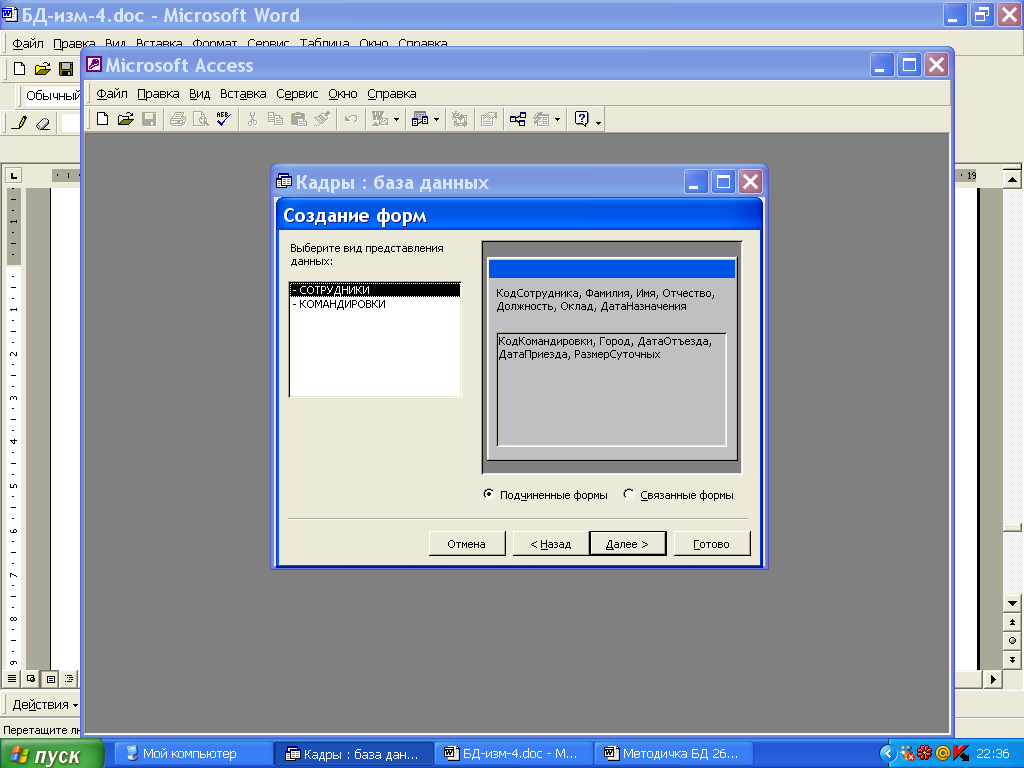Open Word style box "Обычный"
Viewport: 1024px width, 768px height.
pyautogui.click(x=52, y=96)
